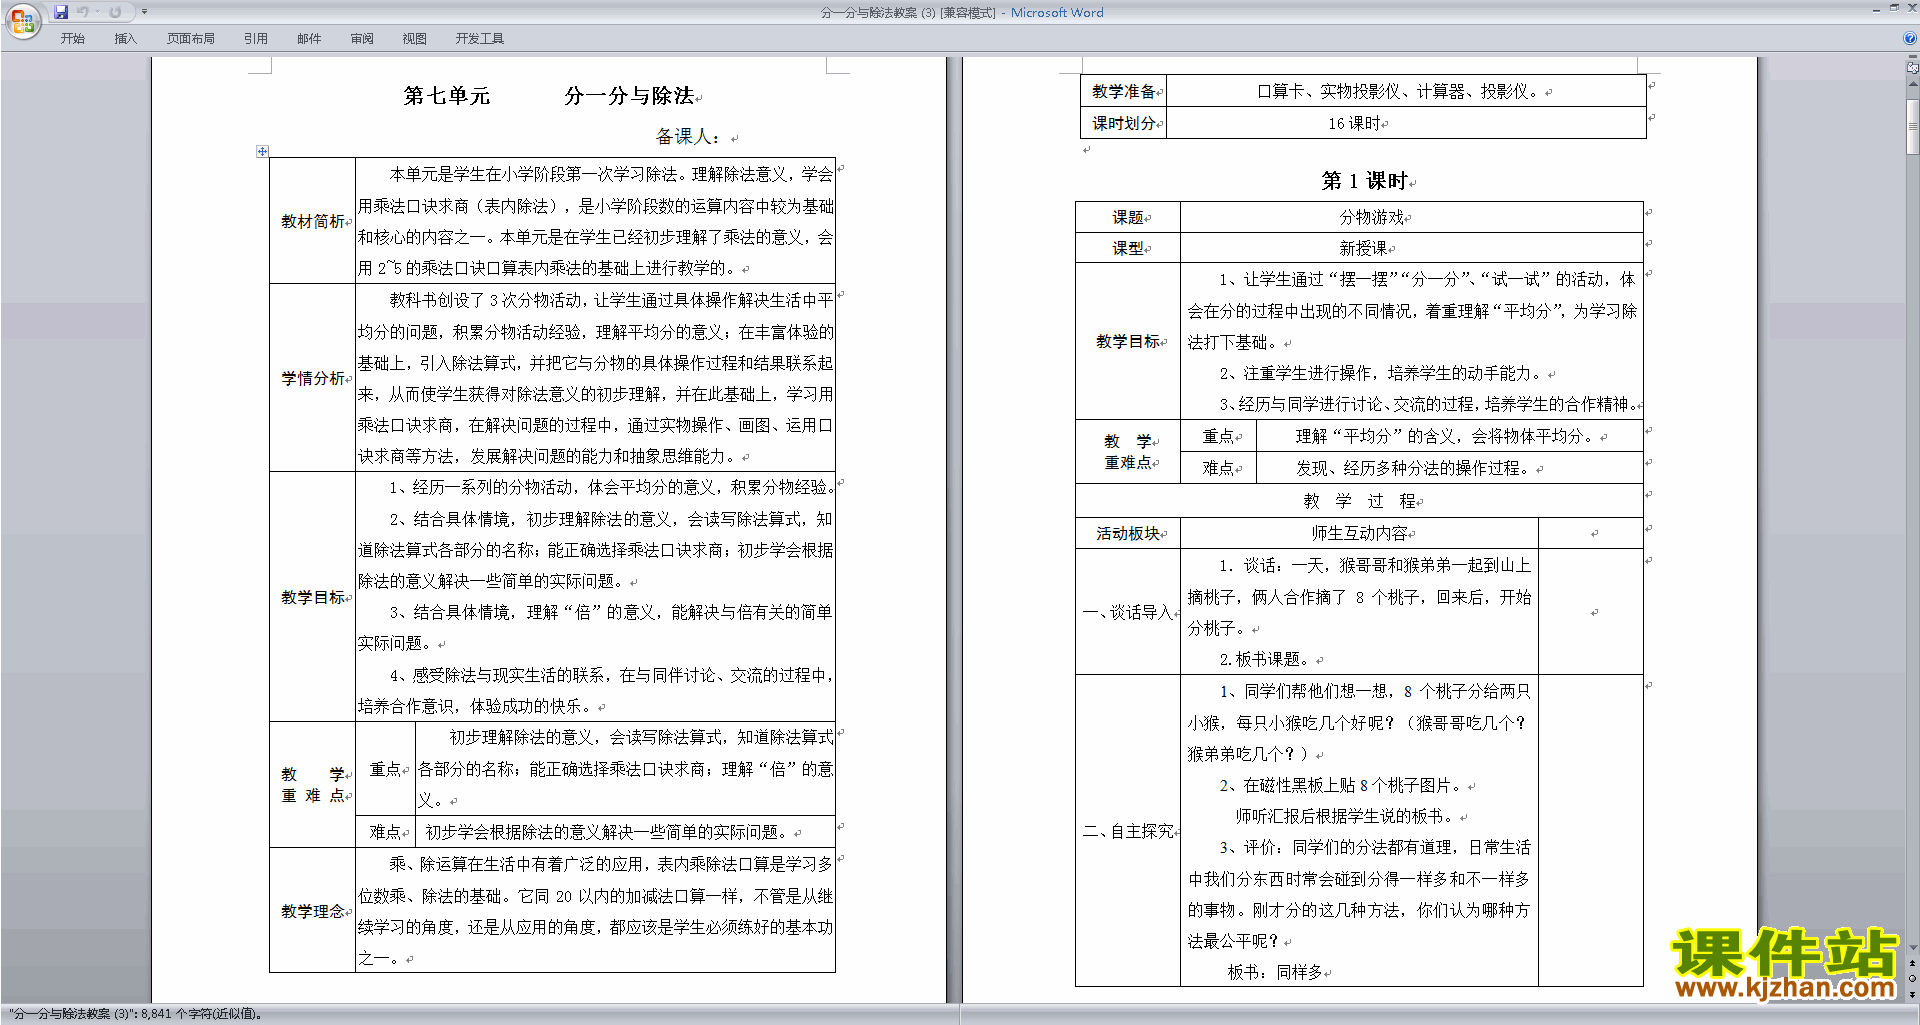Minimize the Microsoft Word window
The width and height of the screenshot is (1920, 1025).
pyautogui.click(x=1876, y=9)
